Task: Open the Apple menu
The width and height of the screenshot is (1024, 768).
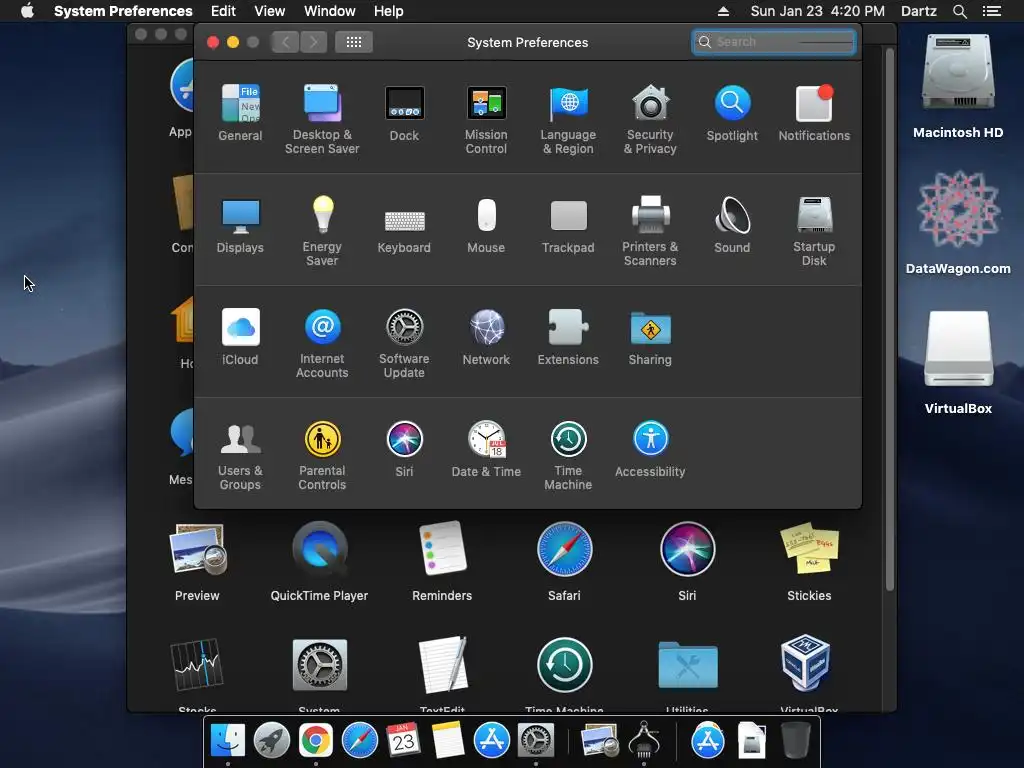Action: click(27, 11)
